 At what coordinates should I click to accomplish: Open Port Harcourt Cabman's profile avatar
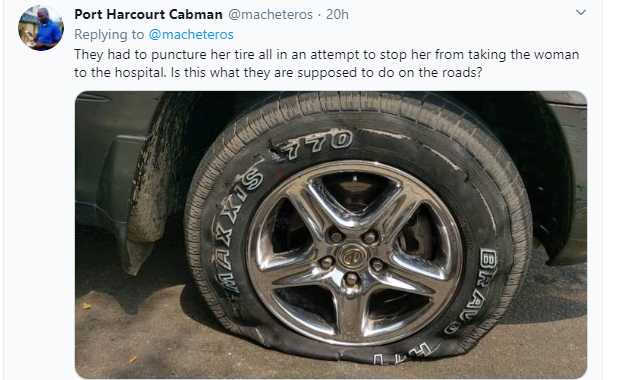point(41,28)
